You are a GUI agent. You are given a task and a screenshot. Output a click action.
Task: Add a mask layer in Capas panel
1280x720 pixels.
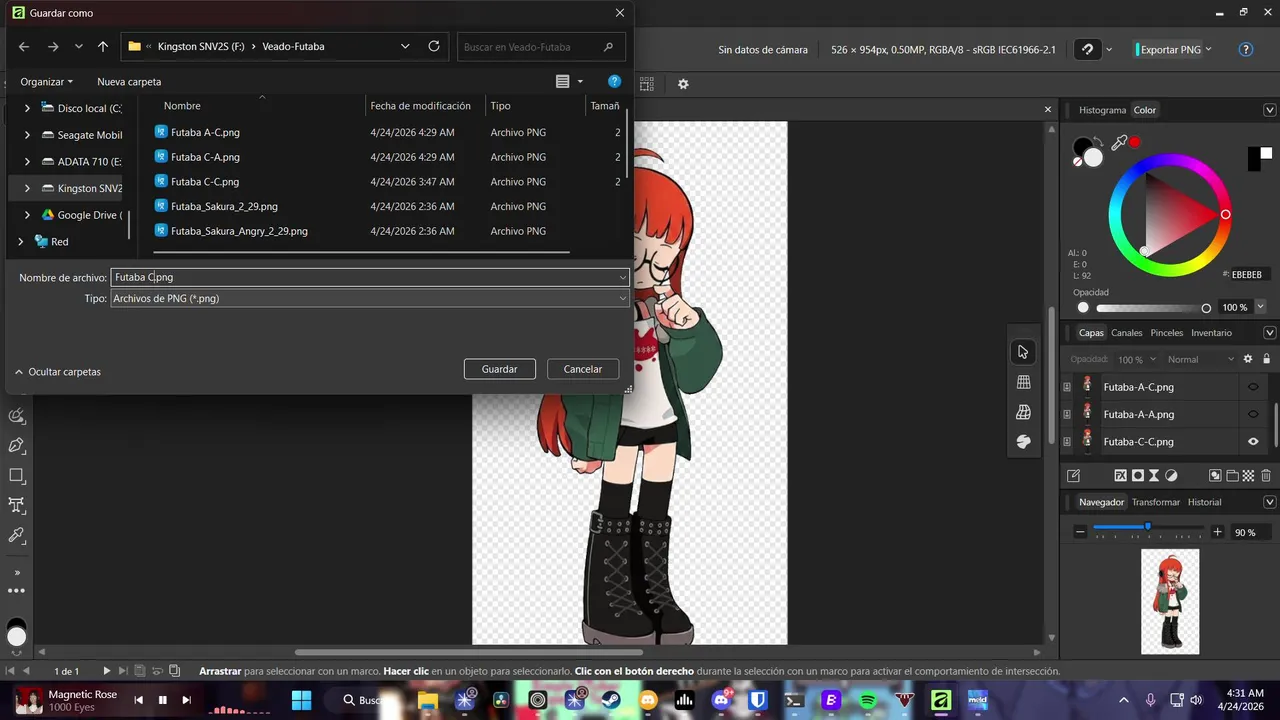(x=1137, y=476)
